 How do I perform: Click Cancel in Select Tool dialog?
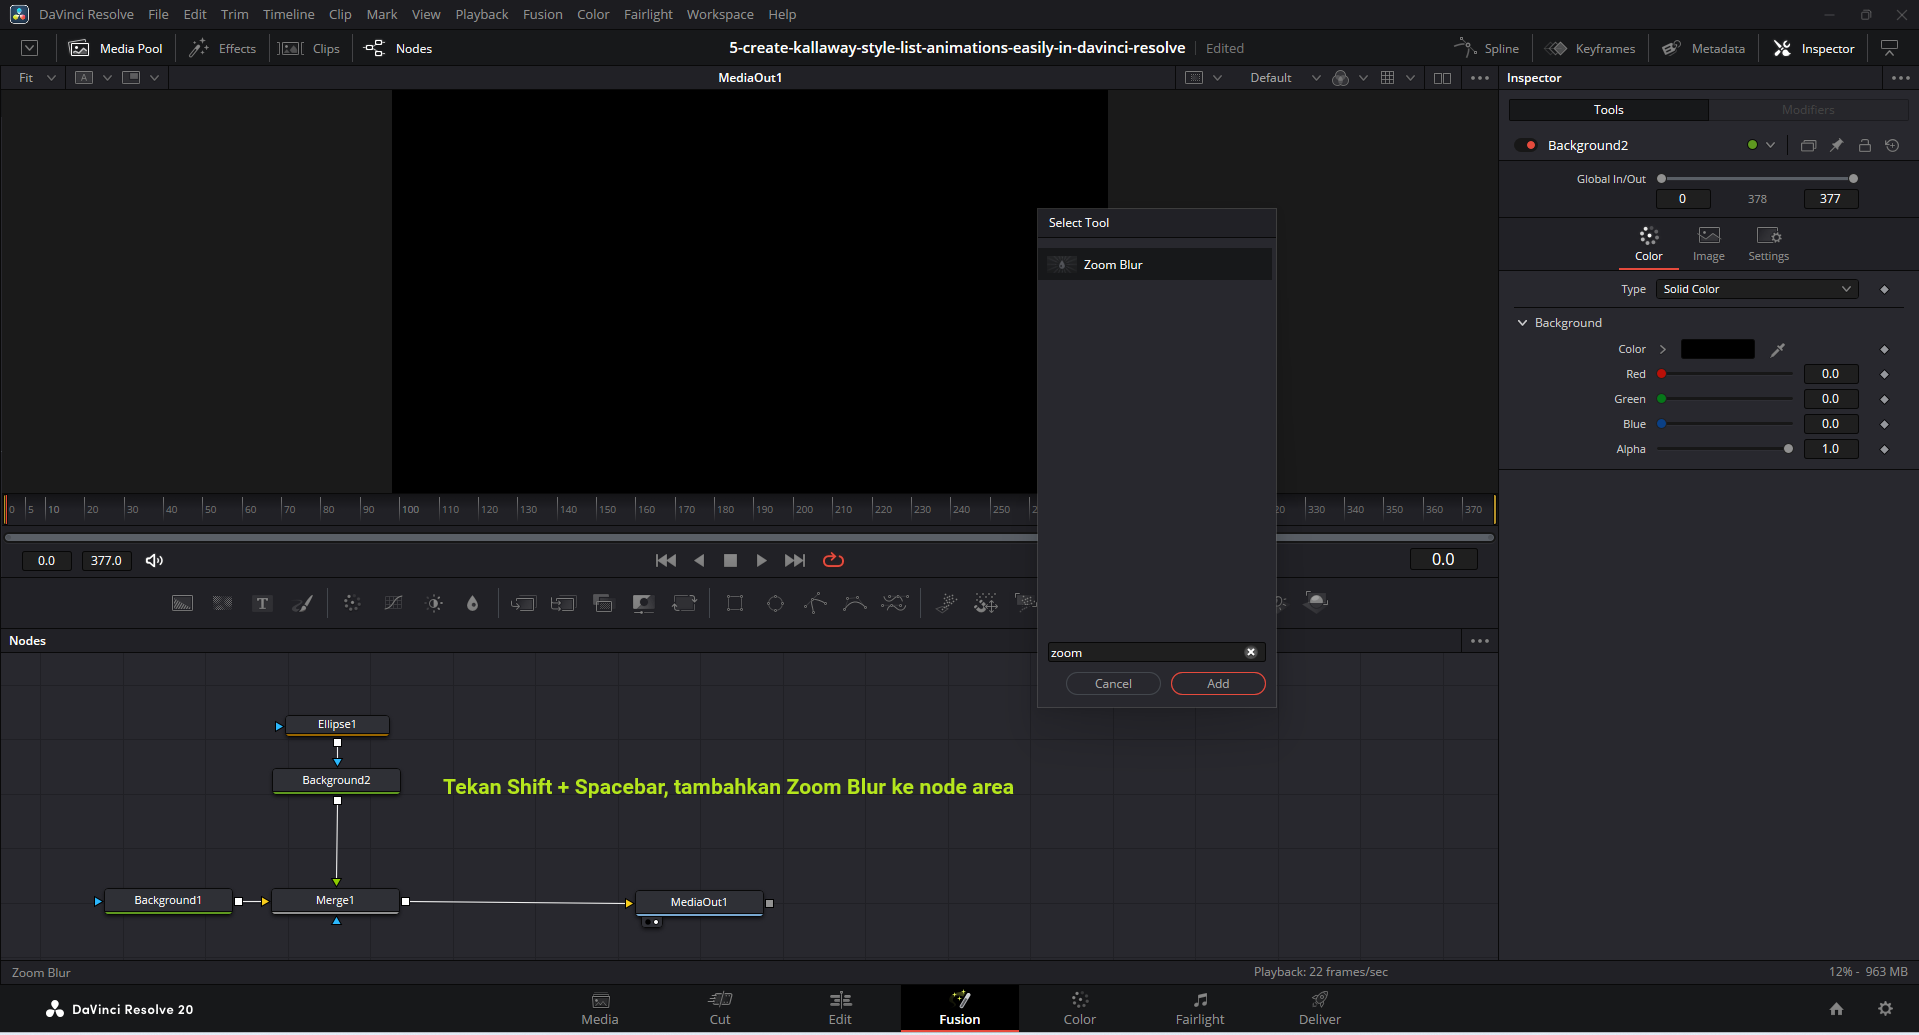point(1113,683)
